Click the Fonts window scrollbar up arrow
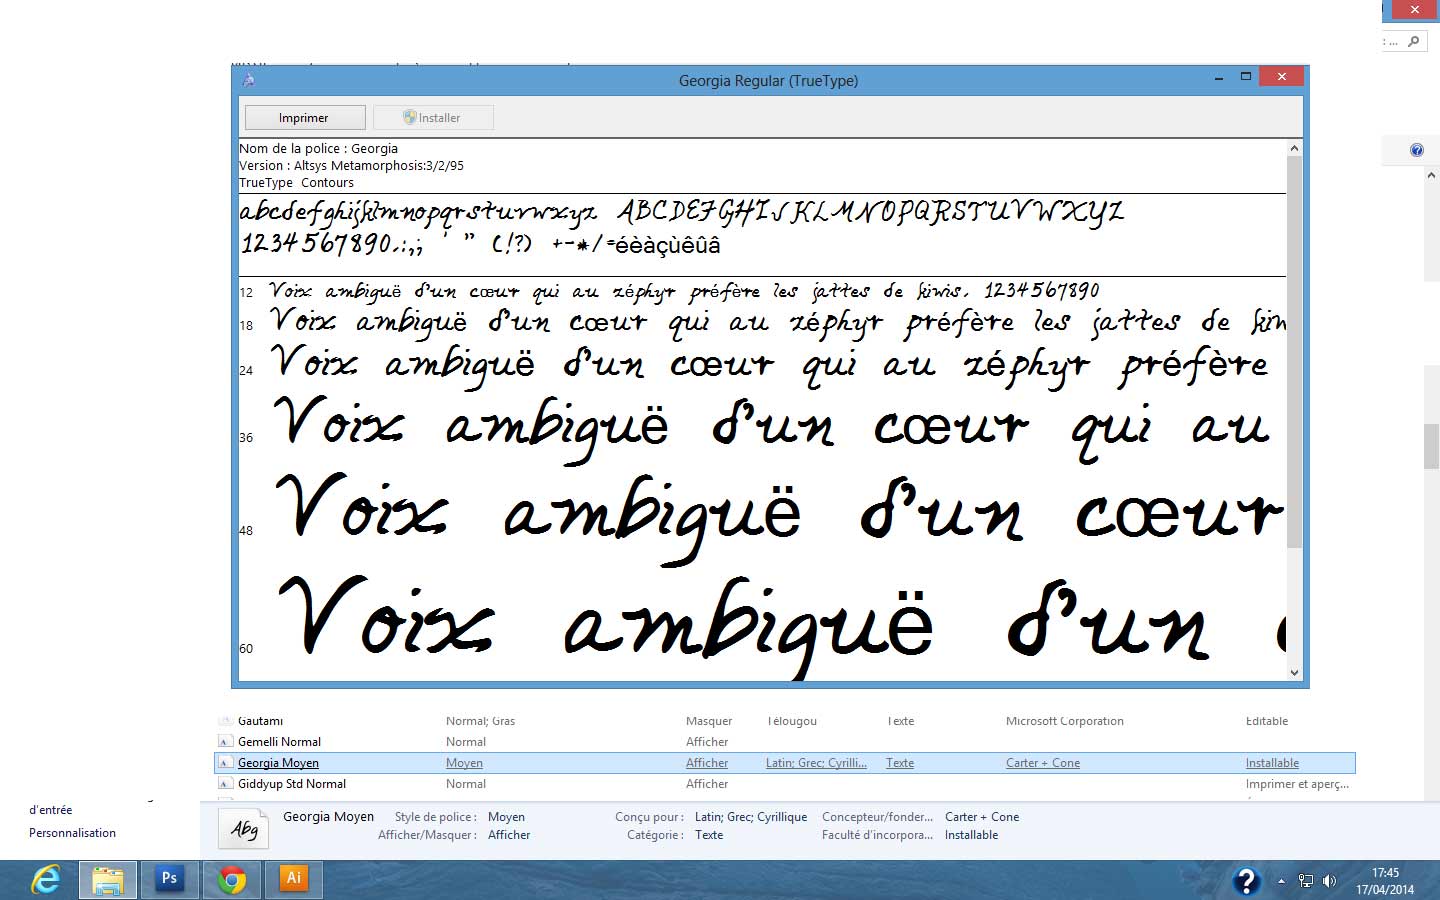The width and height of the screenshot is (1440, 900). pos(1431,174)
